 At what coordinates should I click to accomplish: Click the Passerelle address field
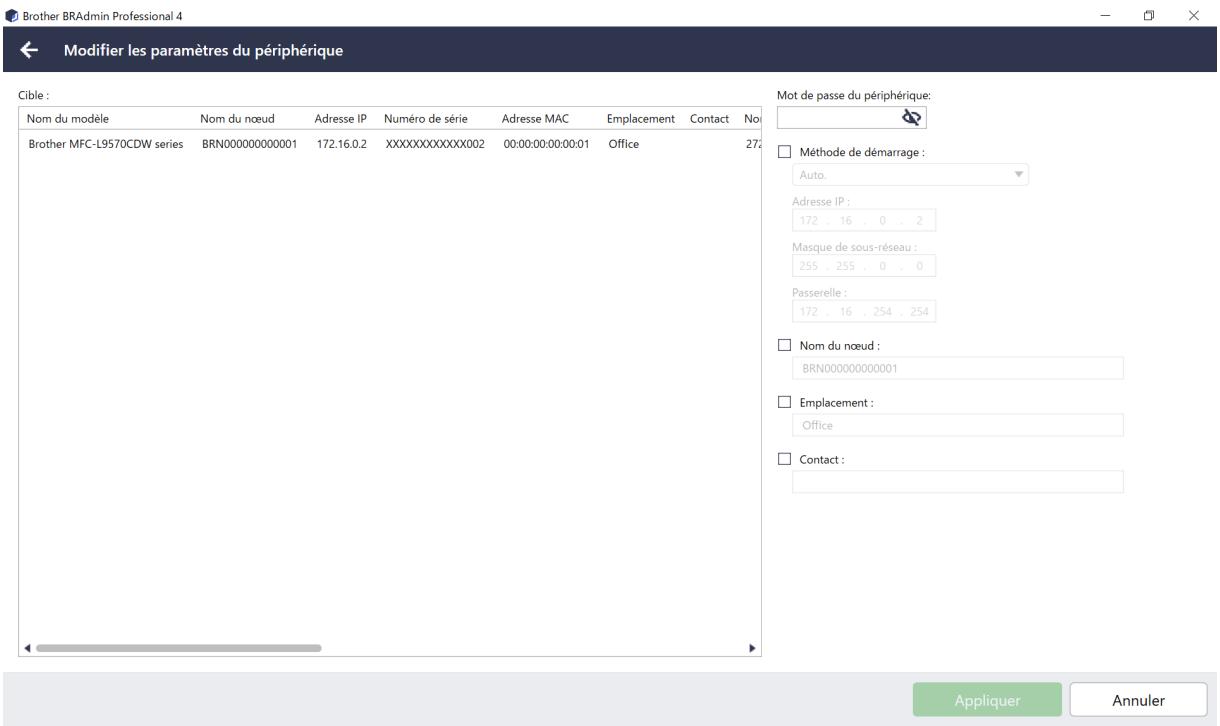coord(865,312)
